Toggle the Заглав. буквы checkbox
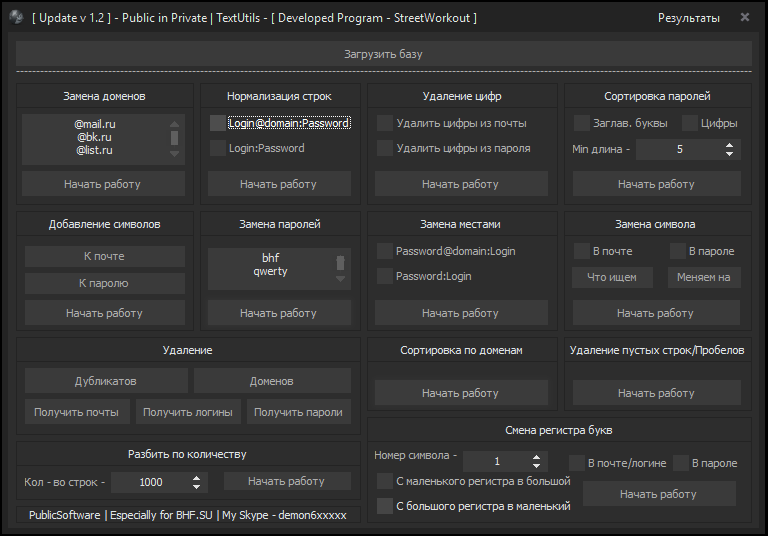 pyautogui.click(x=582, y=124)
